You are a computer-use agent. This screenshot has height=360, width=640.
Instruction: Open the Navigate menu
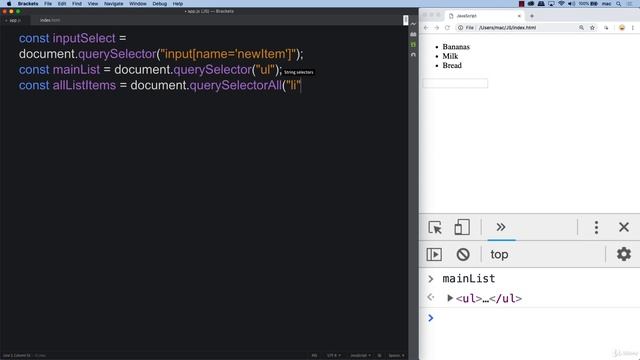pyautogui.click(x=113, y=4)
